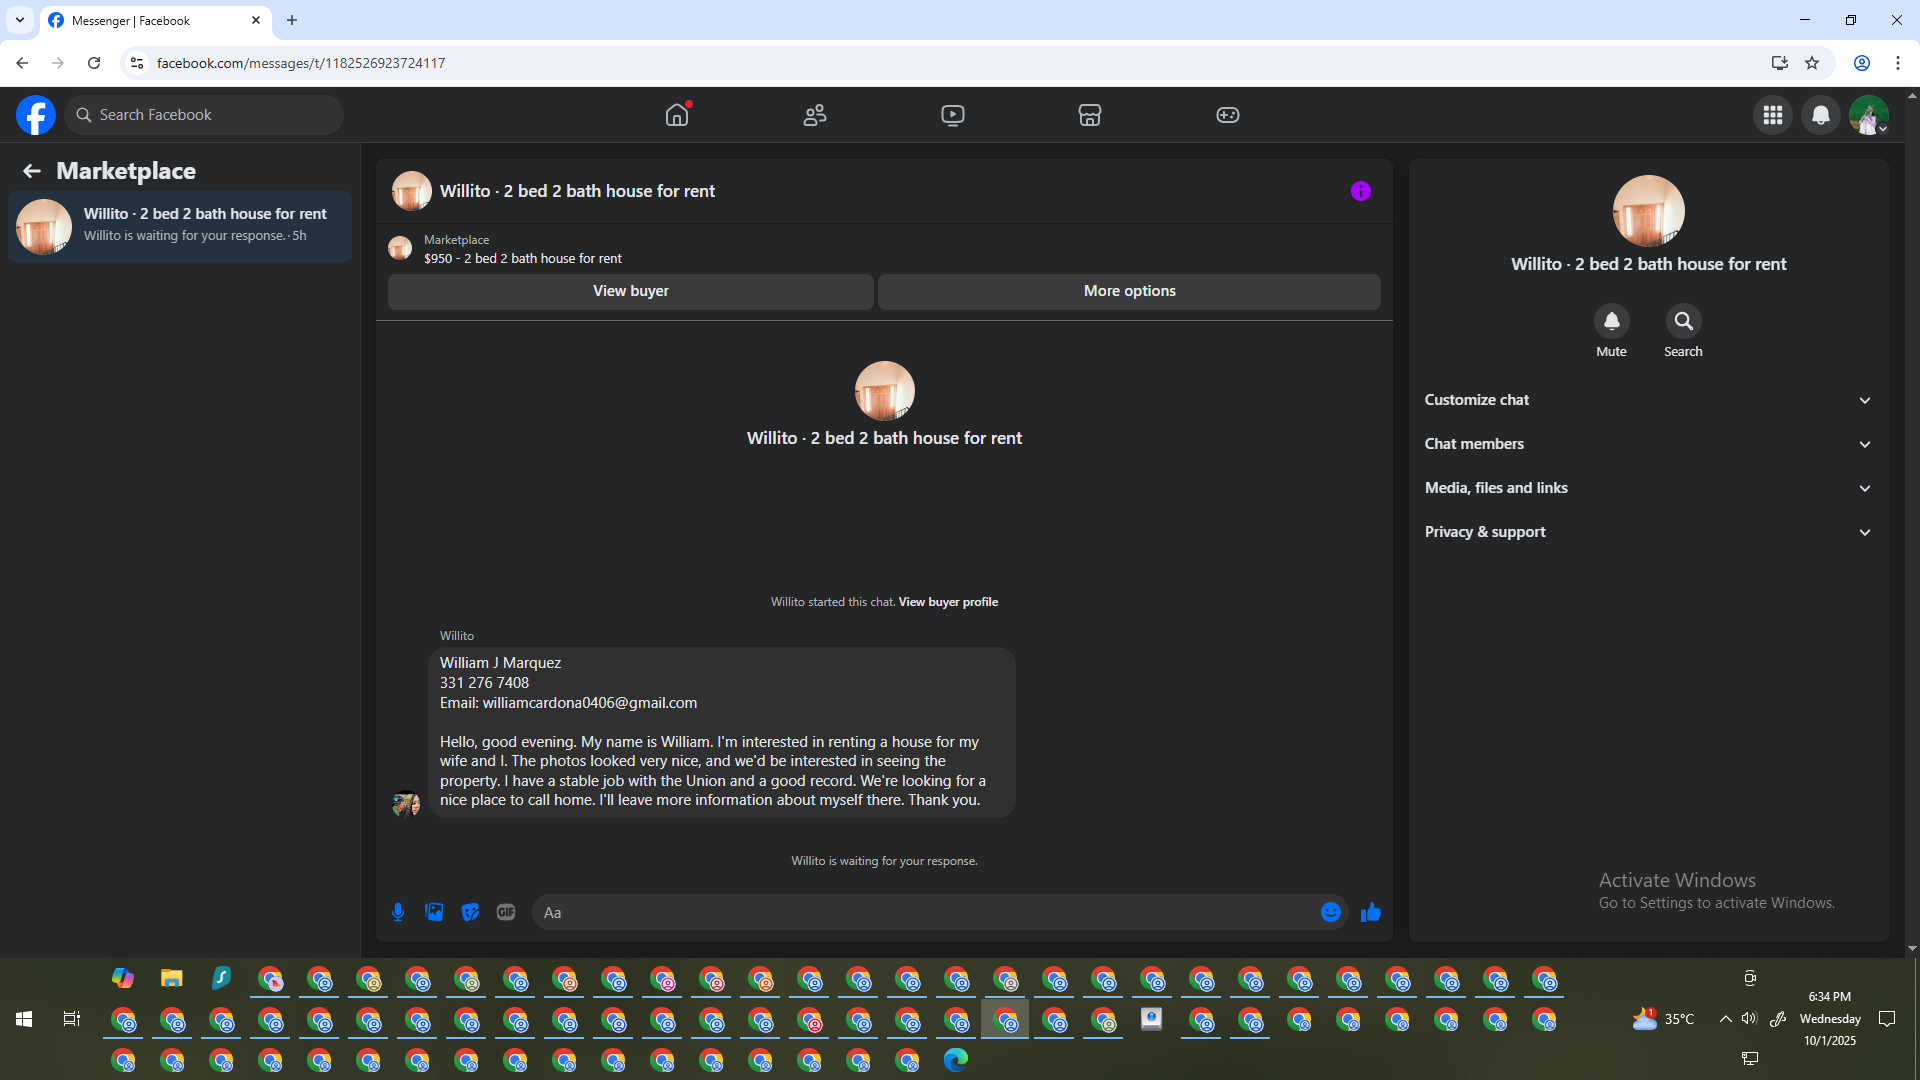Send a voice clip with the microphone icon
This screenshot has height=1080, width=1920.
click(398, 912)
